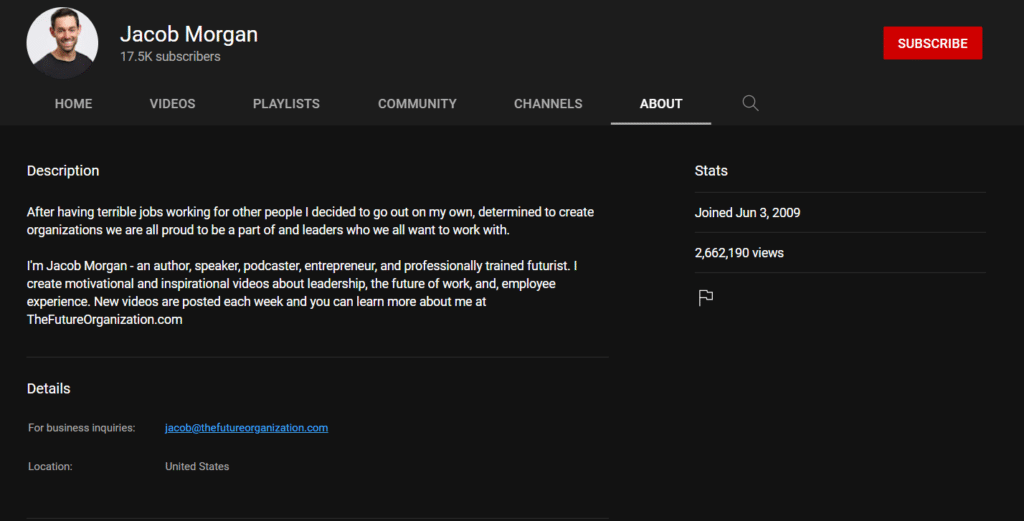Click the 'For business inquiries' label
This screenshot has height=521, width=1024.
pyautogui.click(x=81, y=428)
